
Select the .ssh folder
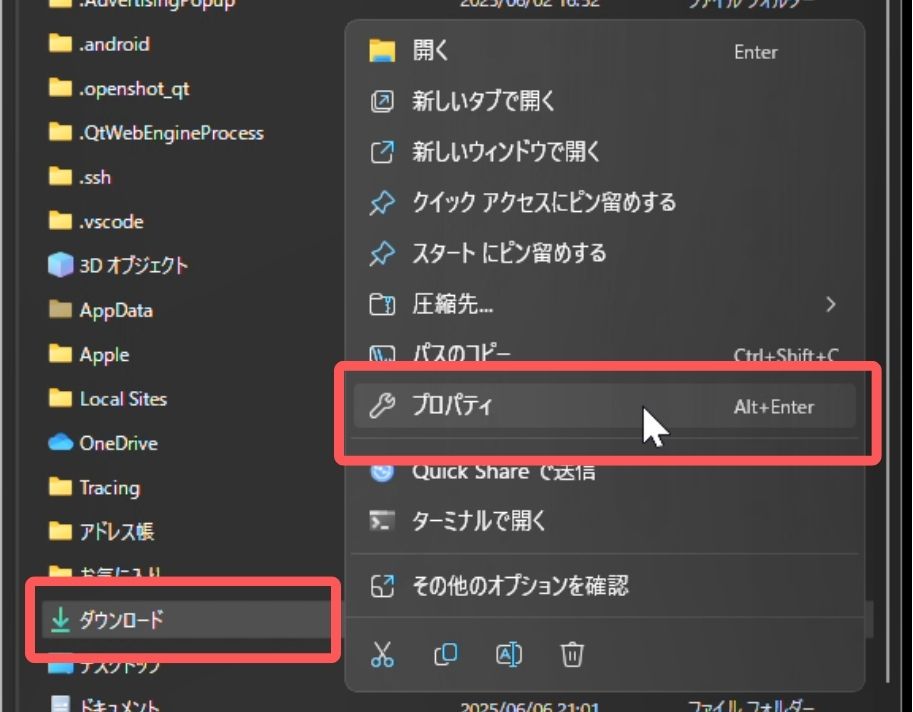[80, 177]
